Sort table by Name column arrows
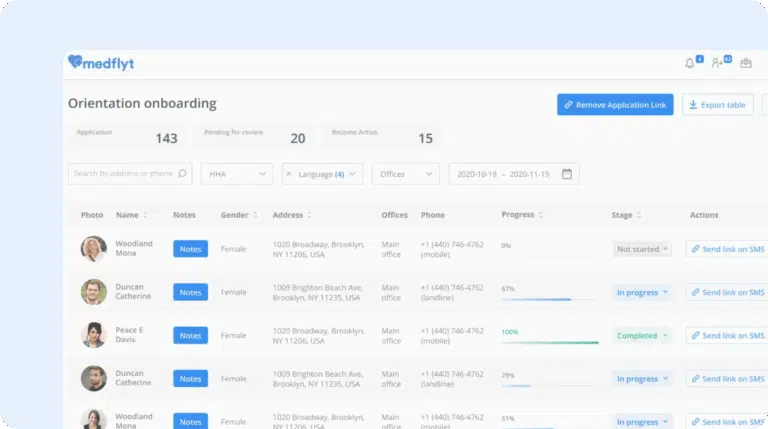 [145, 215]
